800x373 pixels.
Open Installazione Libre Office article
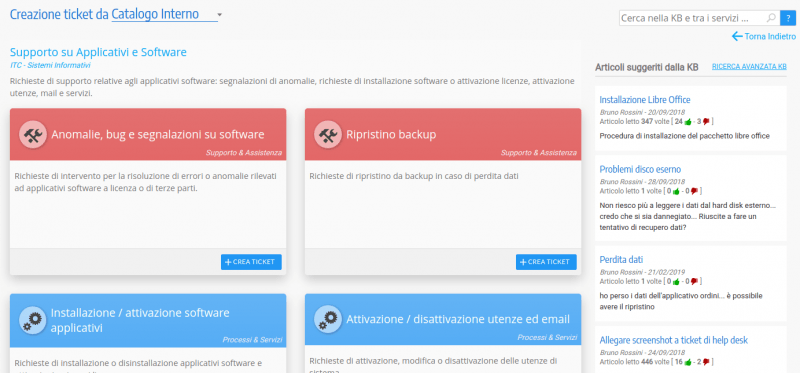(x=645, y=100)
